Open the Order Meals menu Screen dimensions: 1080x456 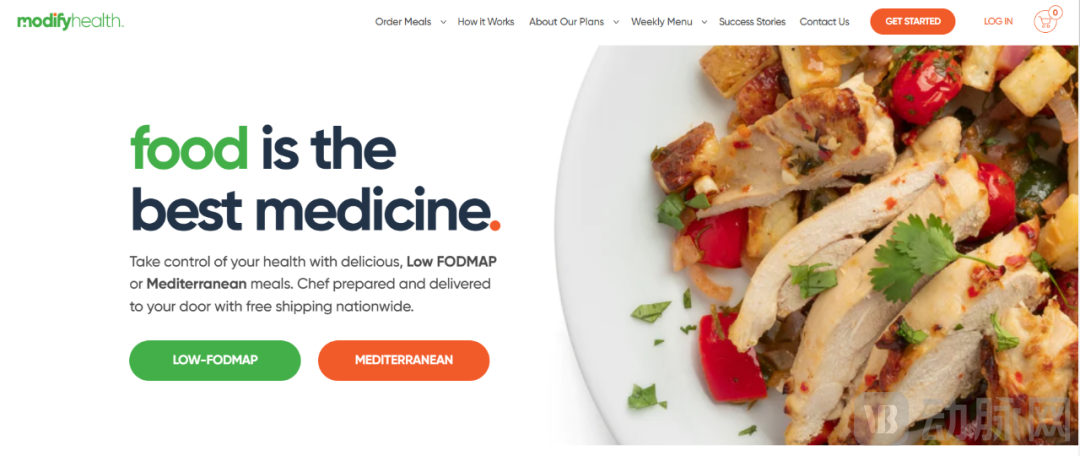pos(403,21)
